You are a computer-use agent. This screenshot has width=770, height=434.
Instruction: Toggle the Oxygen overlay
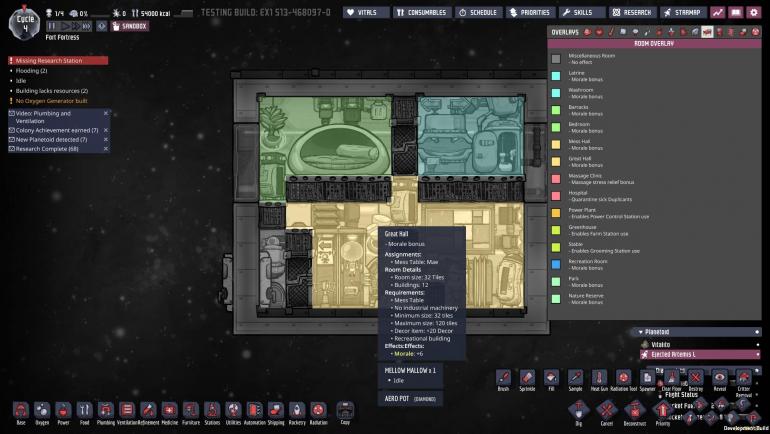pyautogui.click(x=587, y=32)
